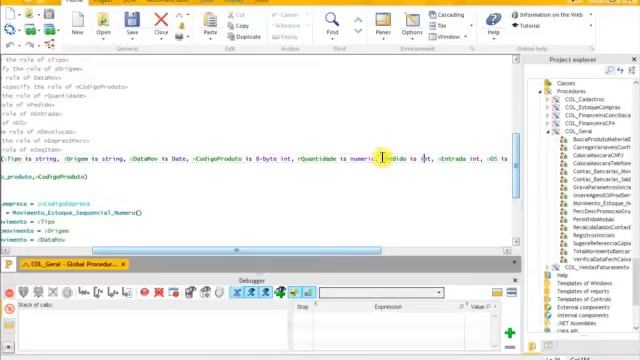The image size is (640, 360).
Task: Close the Project explorer pane
Action: (x=634, y=60)
